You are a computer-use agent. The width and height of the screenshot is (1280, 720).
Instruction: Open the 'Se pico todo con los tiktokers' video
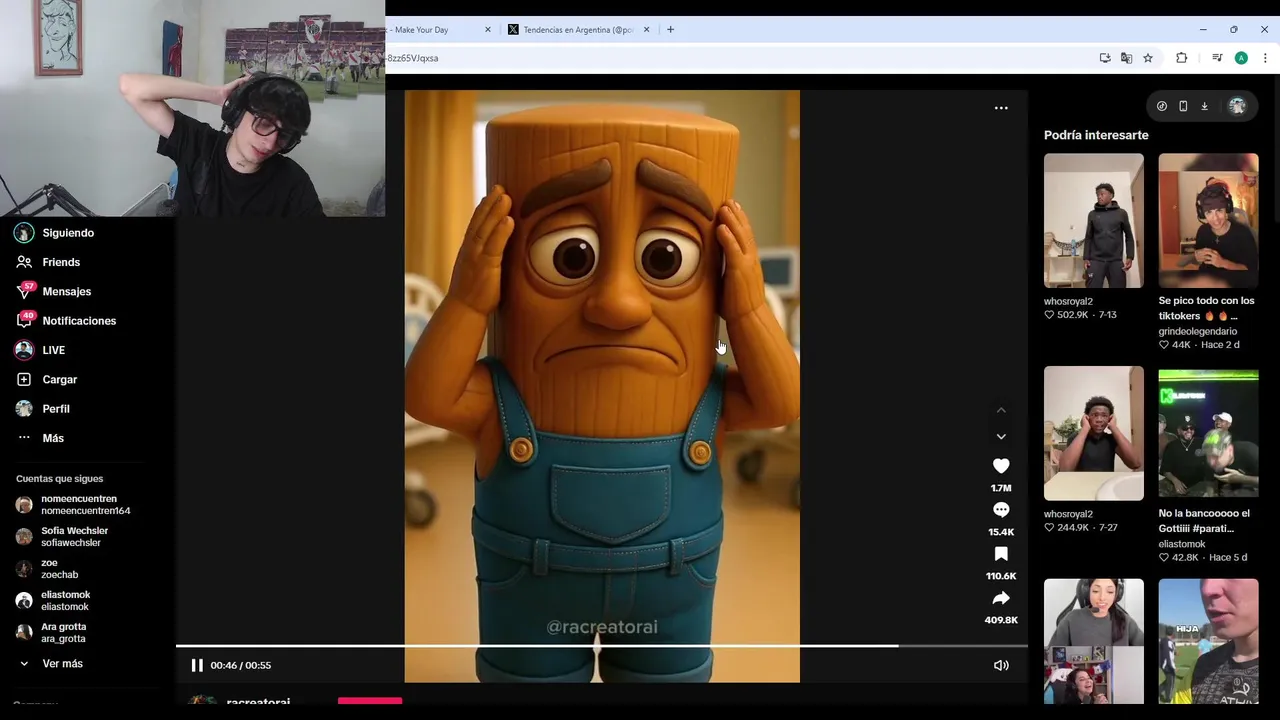pos(1208,220)
